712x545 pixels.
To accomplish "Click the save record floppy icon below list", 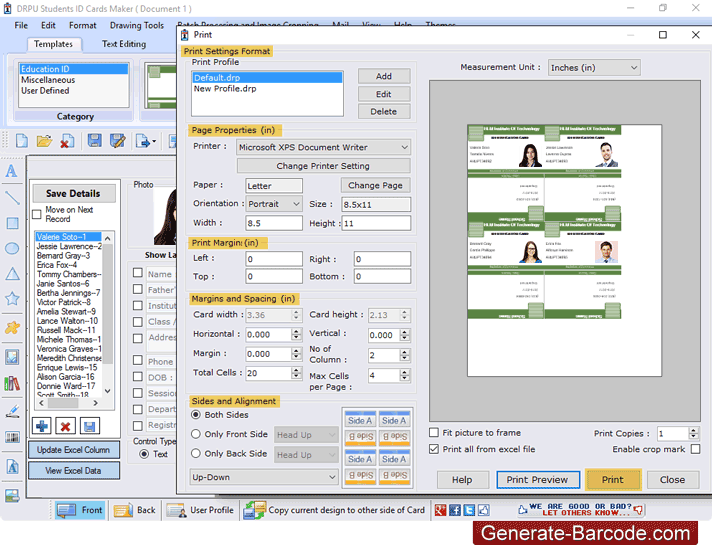I will (89, 426).
